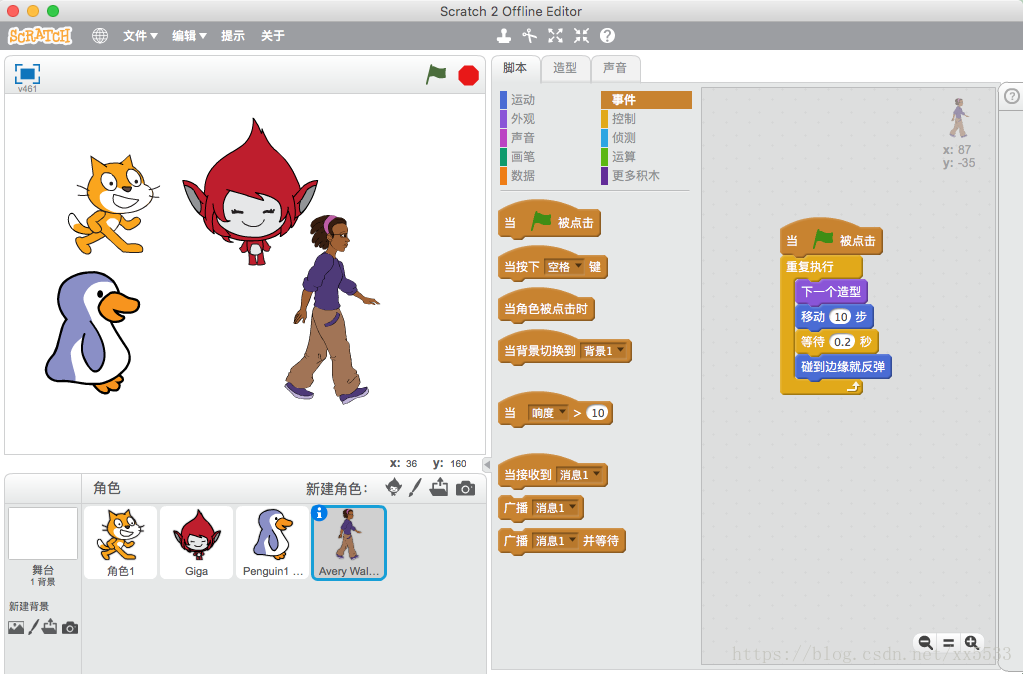This screenshot has width=1023, height=674.
Task: Take new backdrop from camera icon
Action: 70,628
